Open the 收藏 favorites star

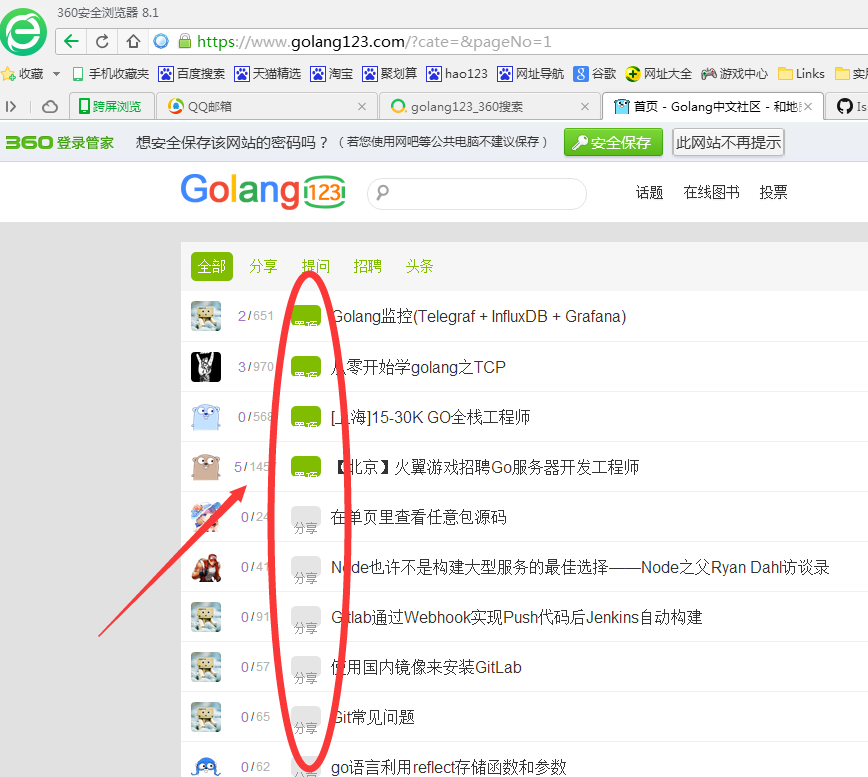click(8, 74)
